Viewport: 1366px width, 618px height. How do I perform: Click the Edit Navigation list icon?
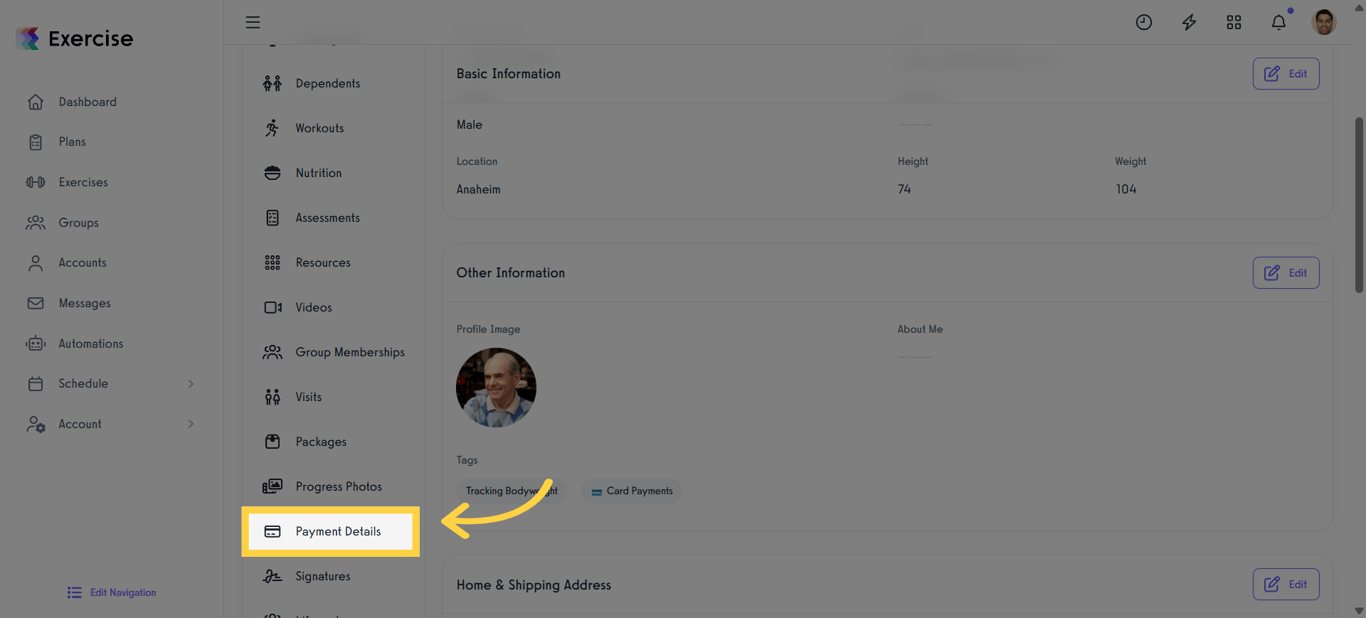[74, 593]
